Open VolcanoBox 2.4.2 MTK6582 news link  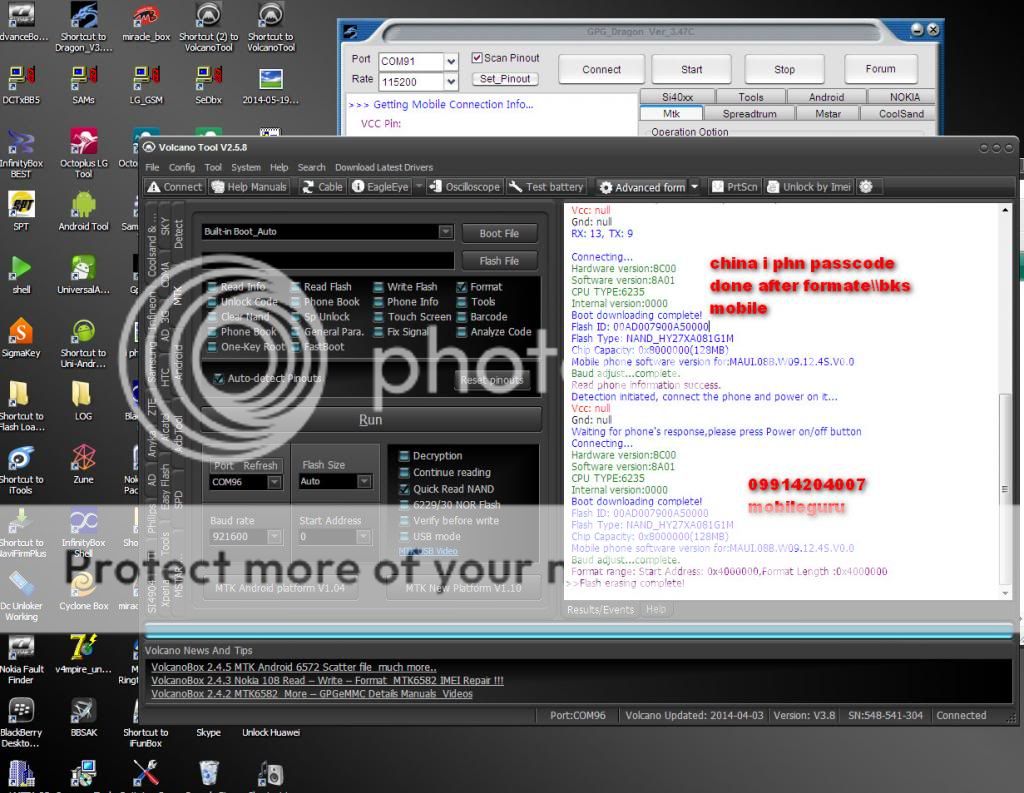click(x=312, y=694)
